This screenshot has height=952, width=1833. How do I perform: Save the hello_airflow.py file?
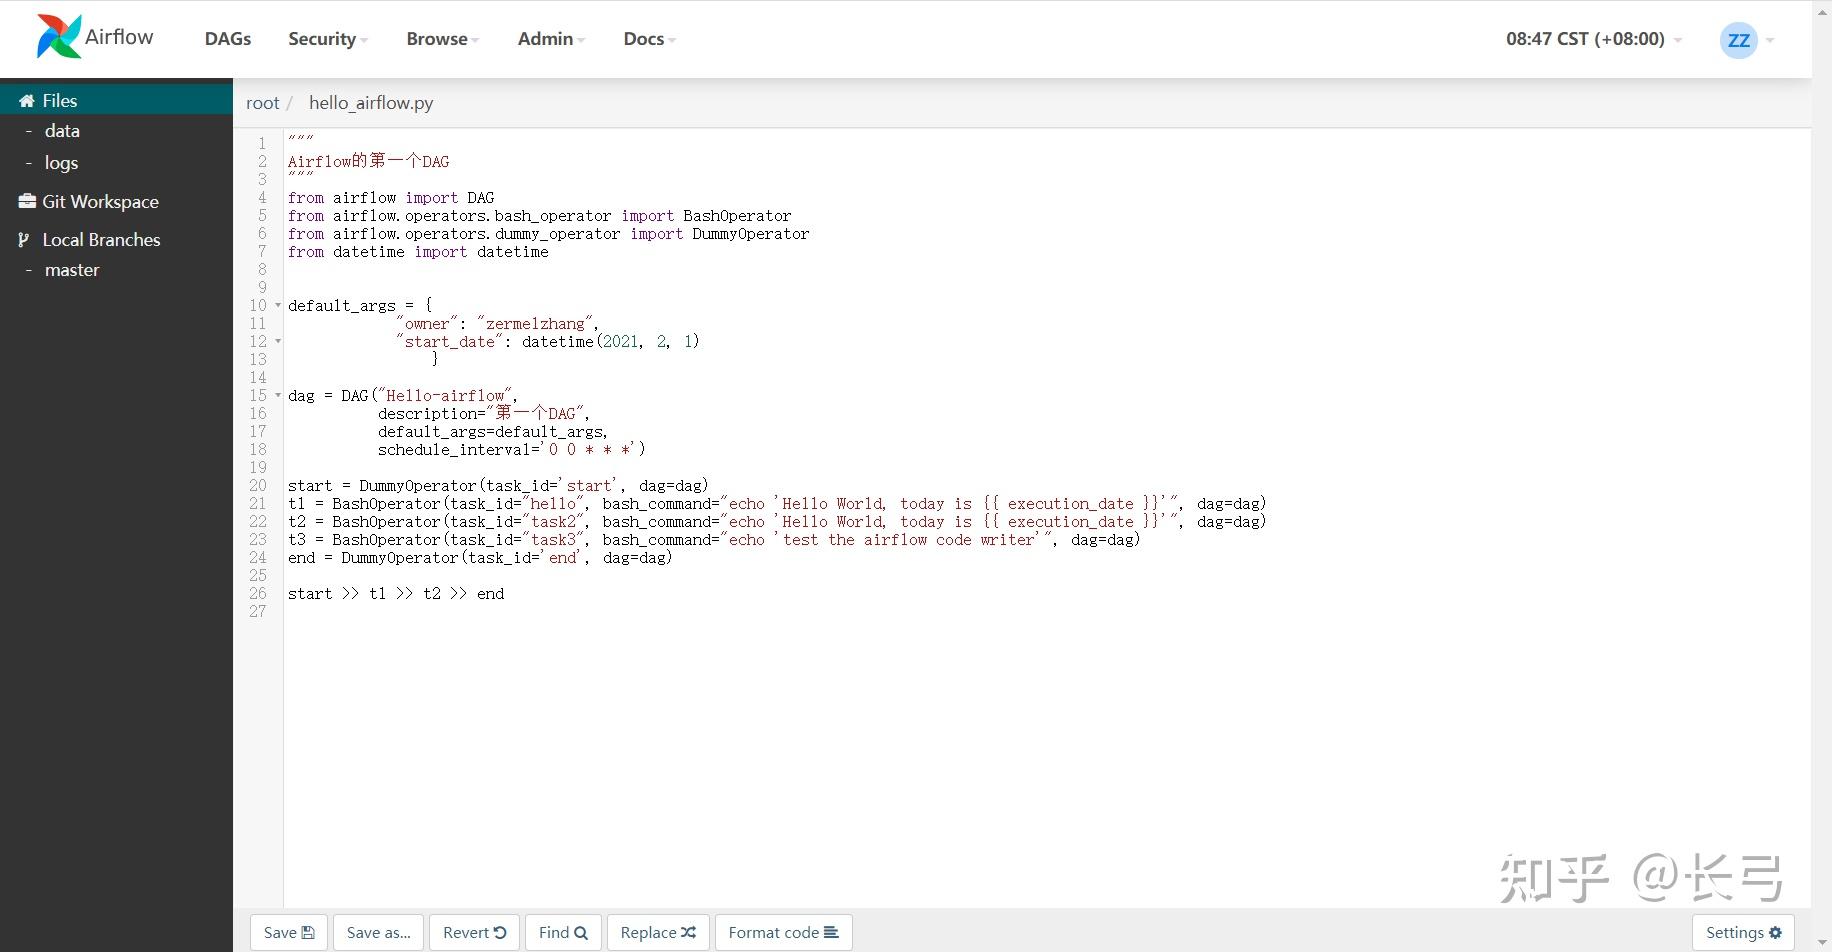tap(288, 932)
